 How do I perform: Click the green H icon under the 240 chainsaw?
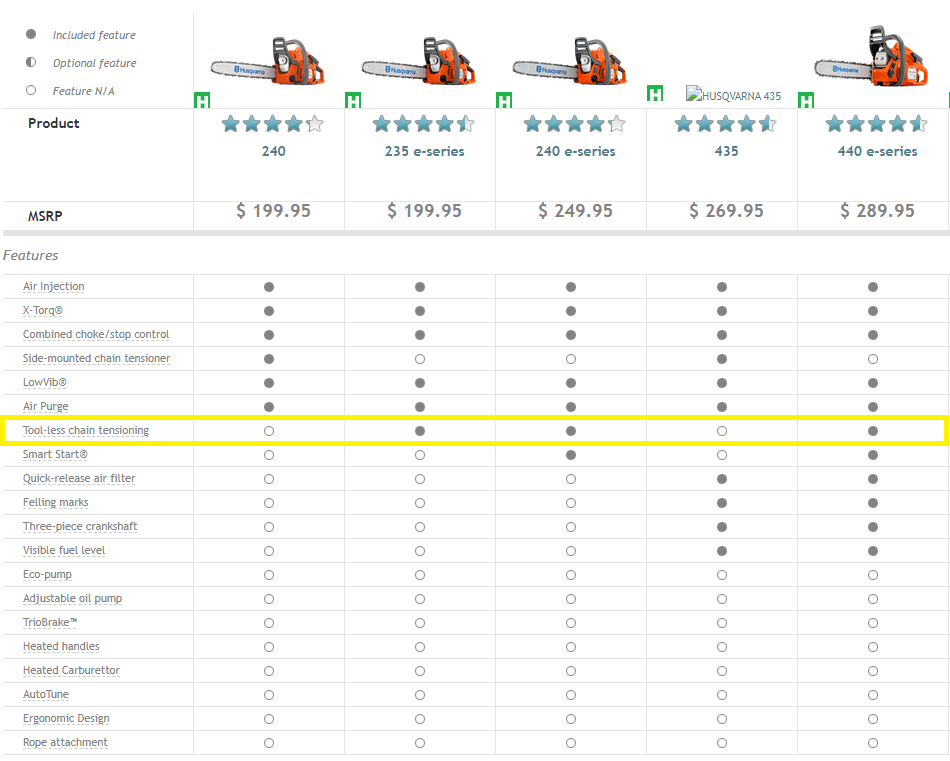click(202, 101)
